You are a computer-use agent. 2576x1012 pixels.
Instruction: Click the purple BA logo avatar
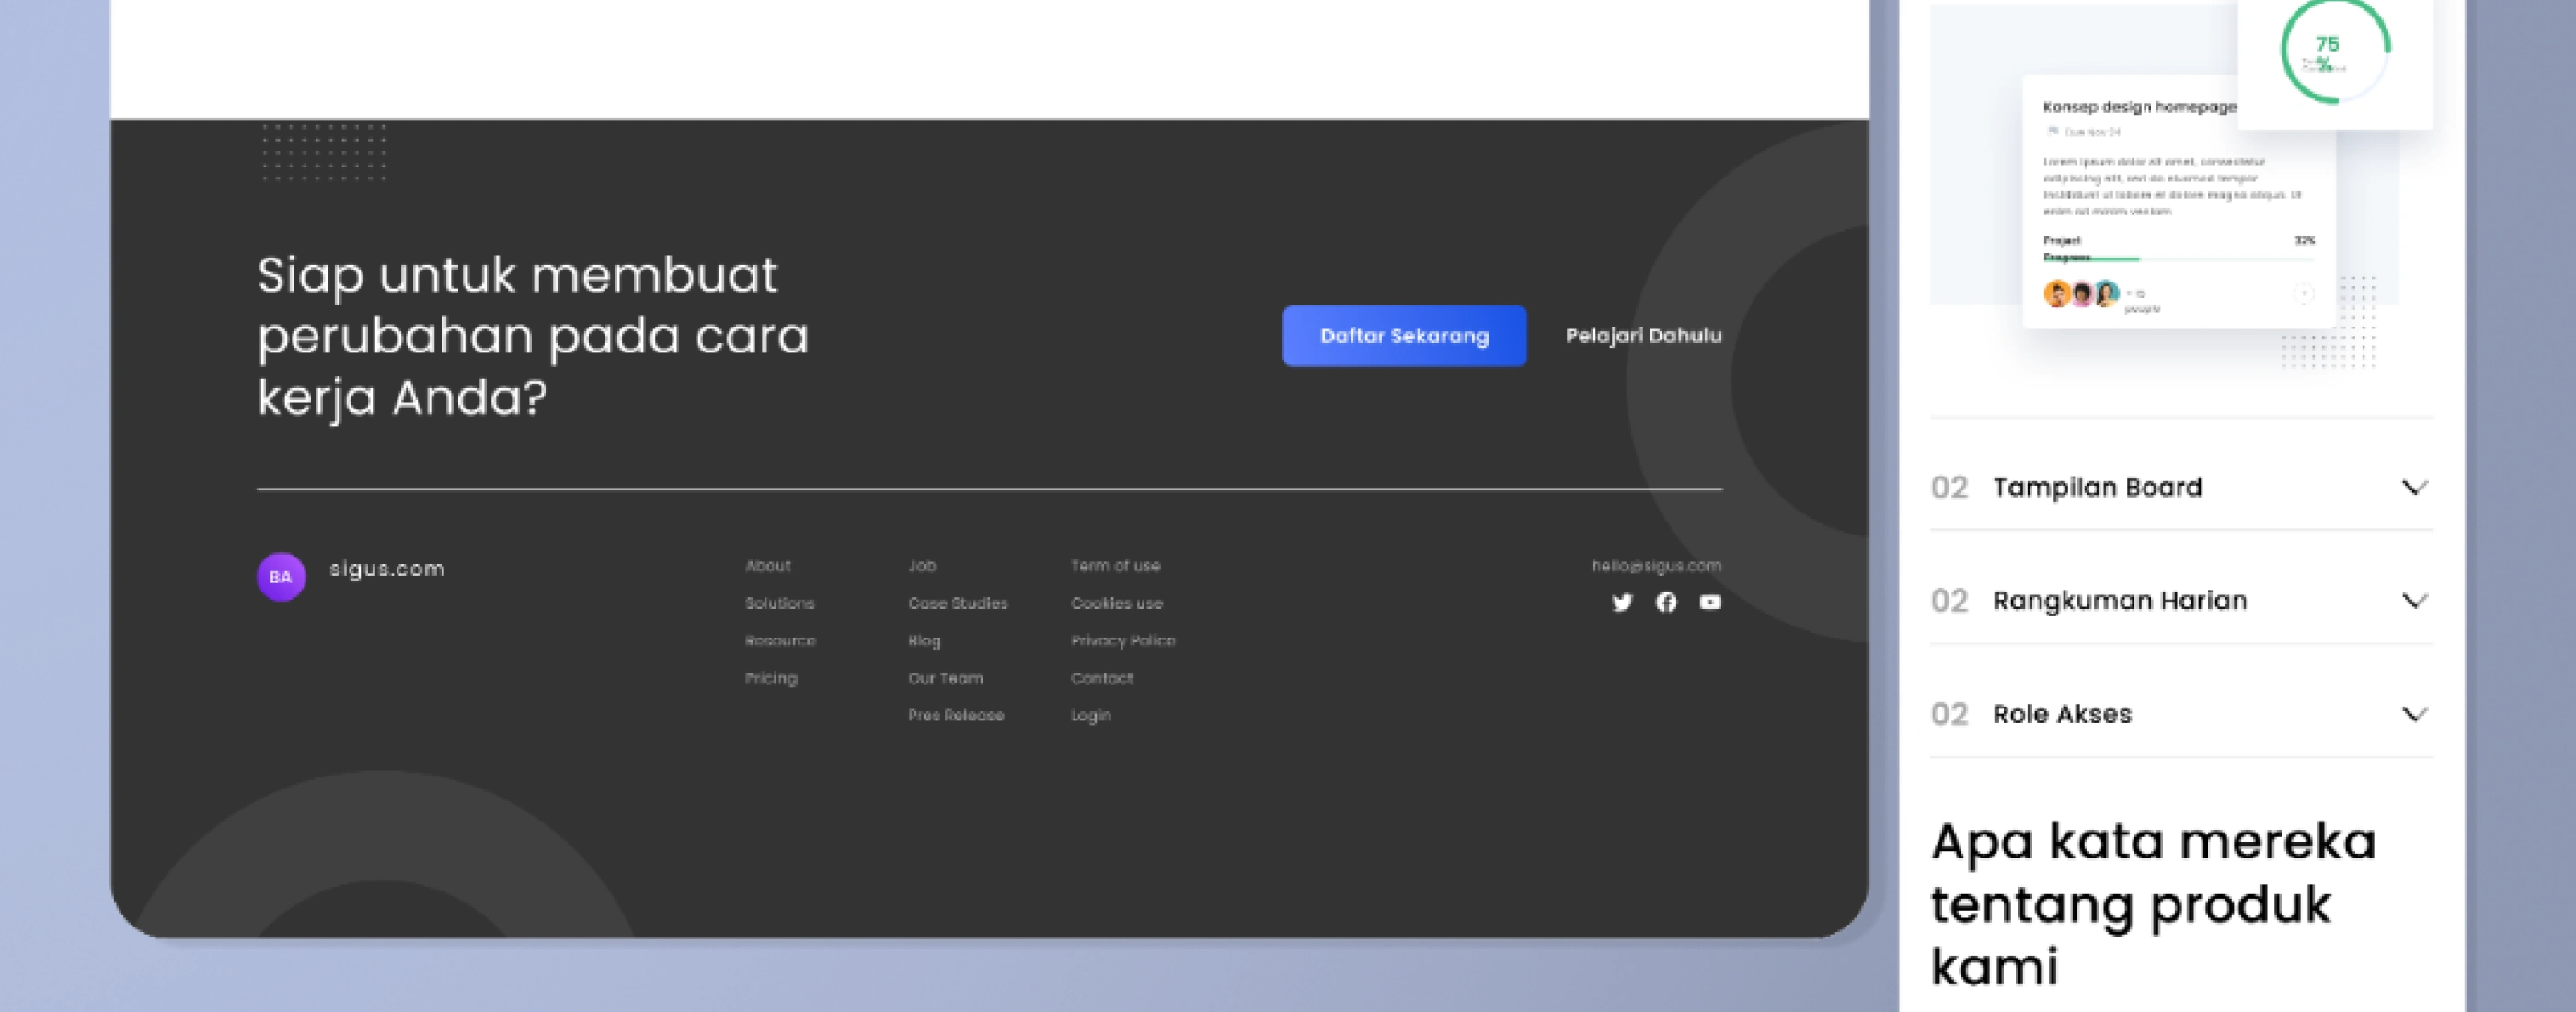[x=281, y=577]
